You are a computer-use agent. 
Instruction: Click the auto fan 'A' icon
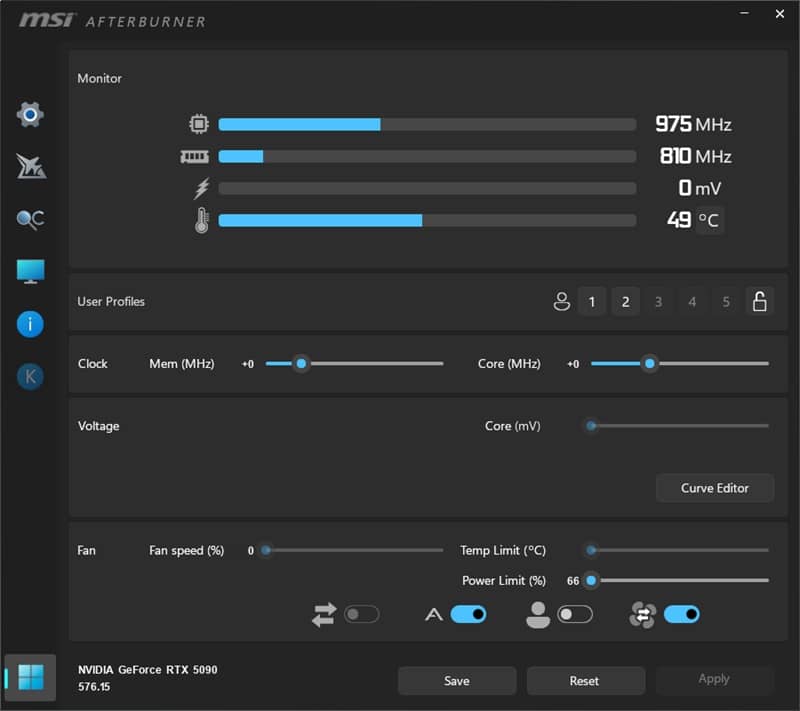click(434, 615)
